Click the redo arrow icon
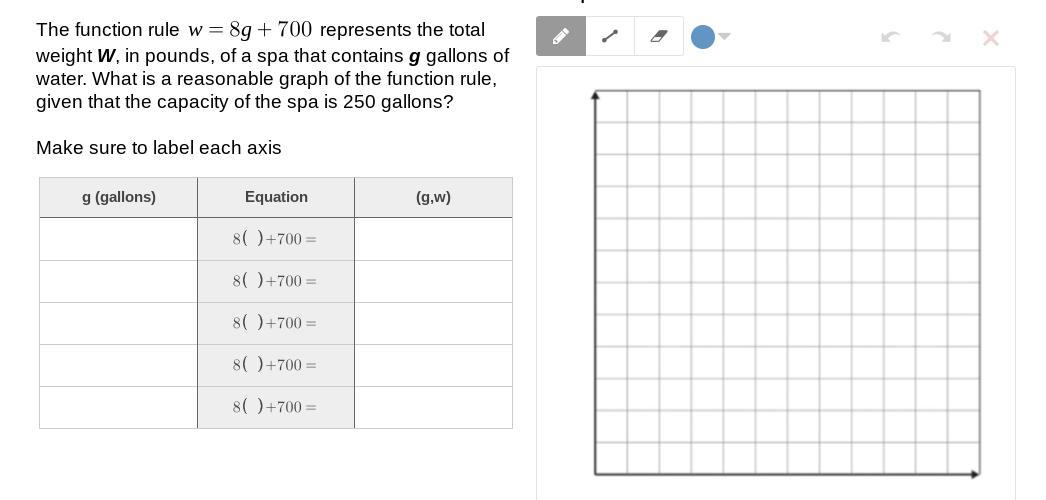This screenshot has width=1046, height=500. coord(941,37)
